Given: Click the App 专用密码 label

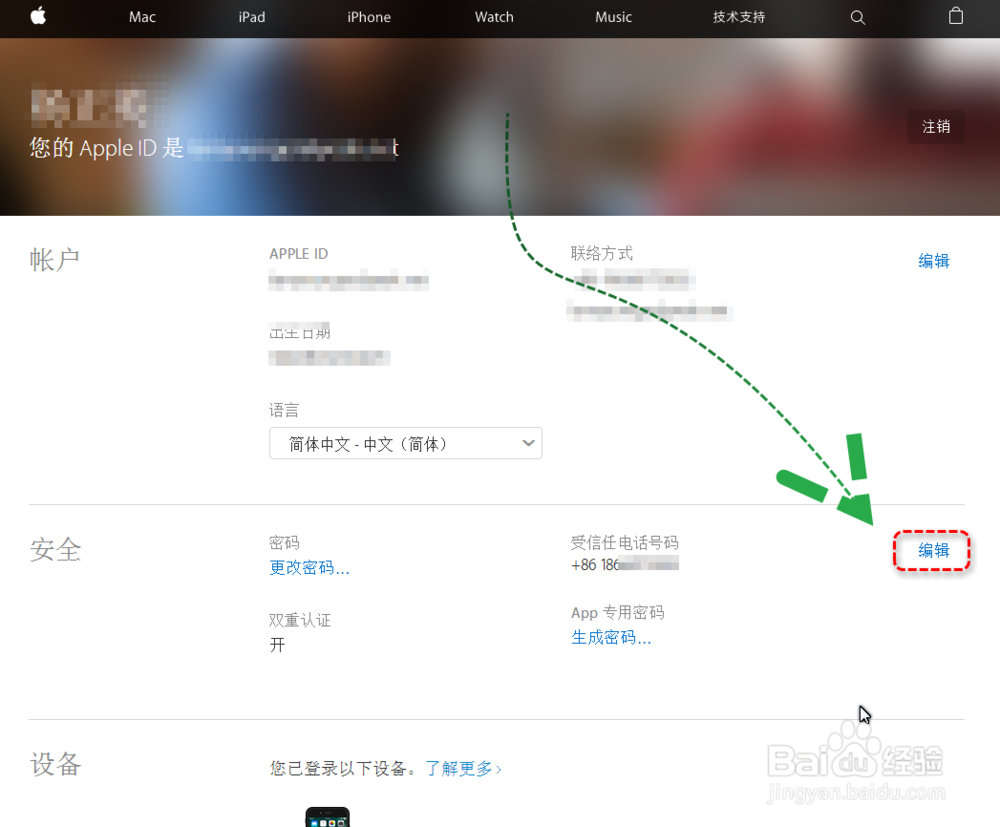Looking at the screenshot, I should click(x=617, y=613).
